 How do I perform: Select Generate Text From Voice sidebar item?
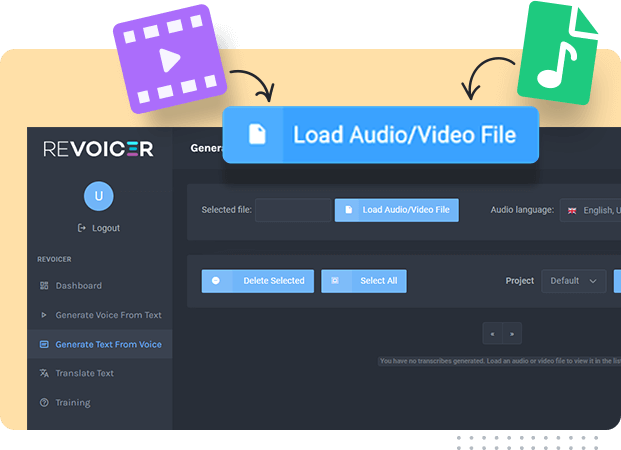(108, 344)
